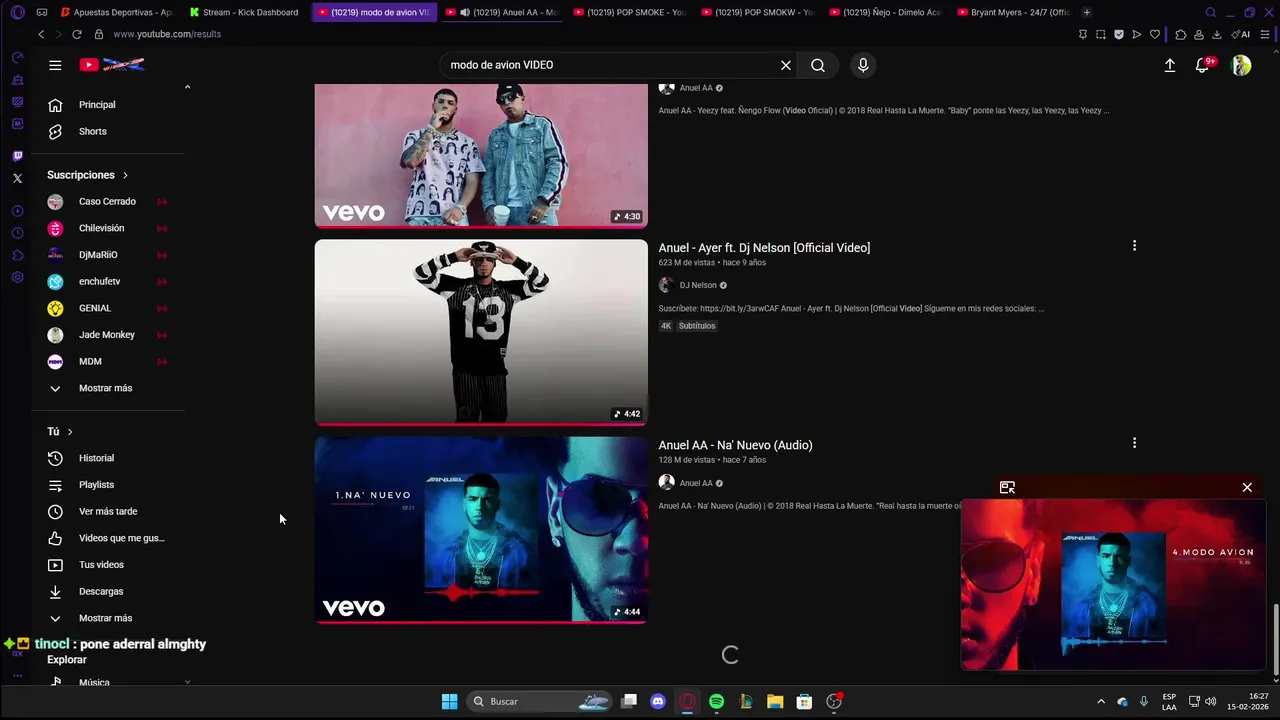This screenshot has height=720, width=1280.
Task: Search tabs with the magnifier icon
Action: pyautogui.click(x=1211, y=12)
